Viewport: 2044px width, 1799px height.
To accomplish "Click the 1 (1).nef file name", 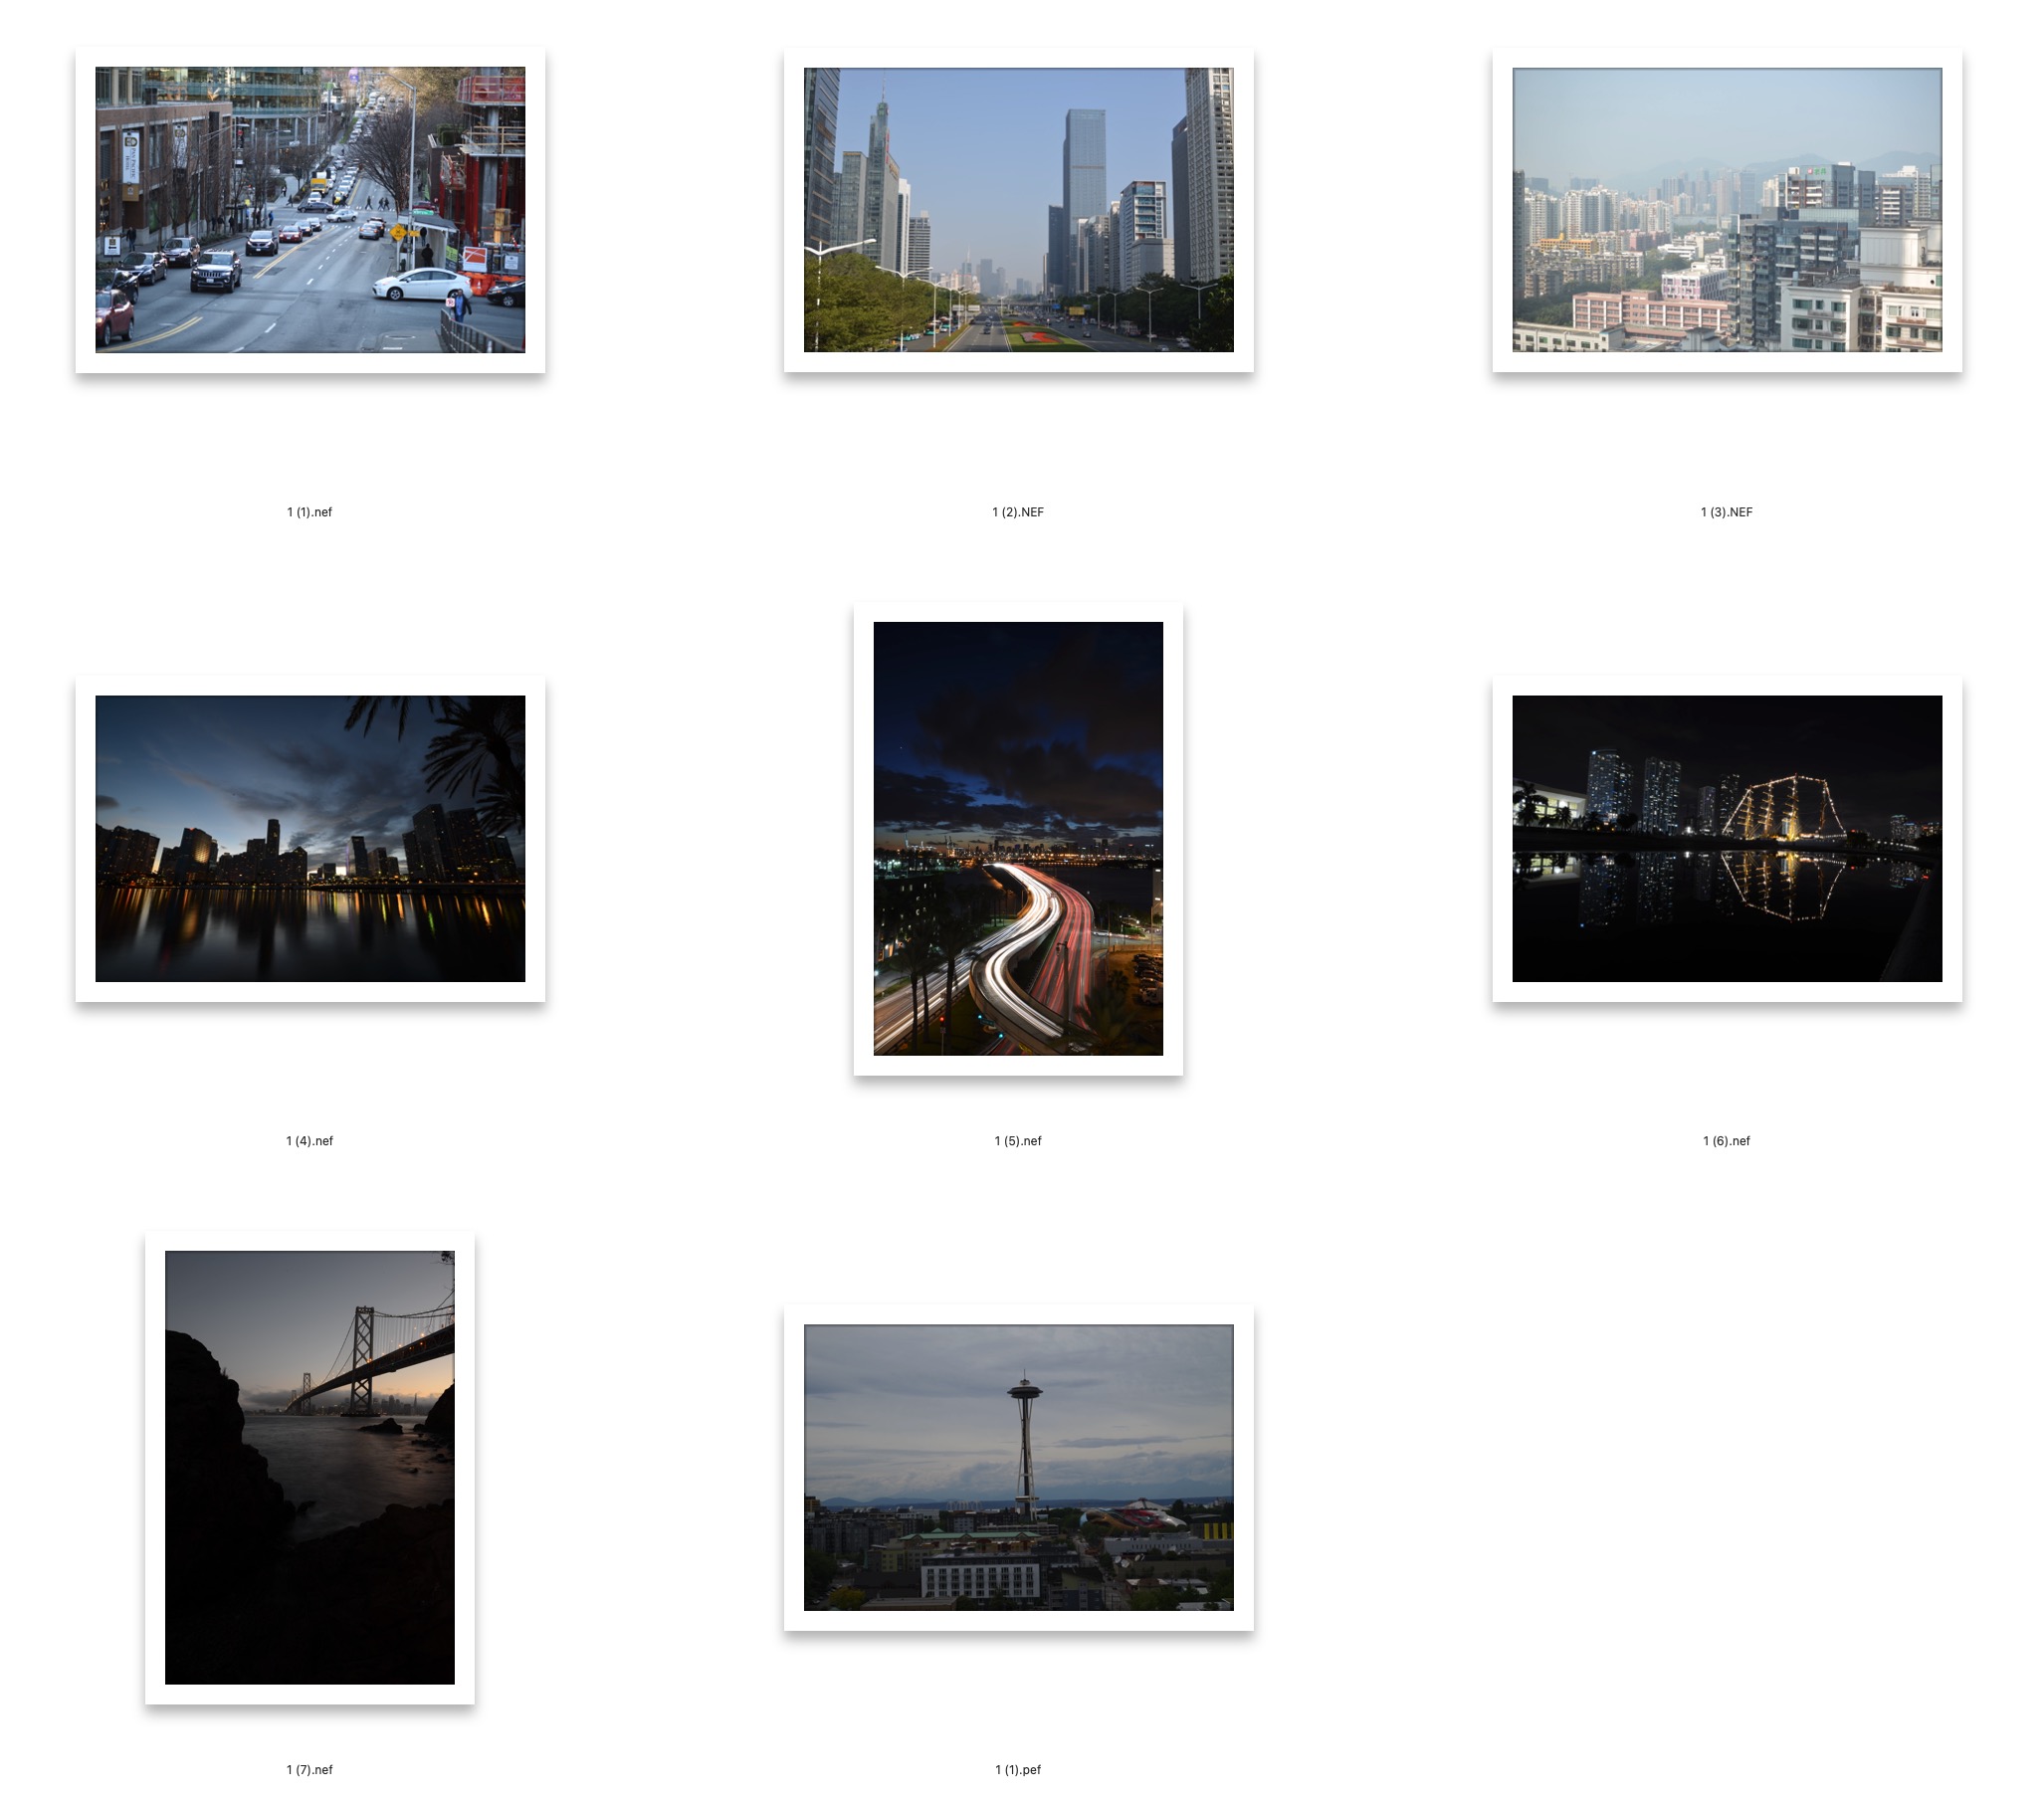I will pyautogui.click(x=310, y=512).
